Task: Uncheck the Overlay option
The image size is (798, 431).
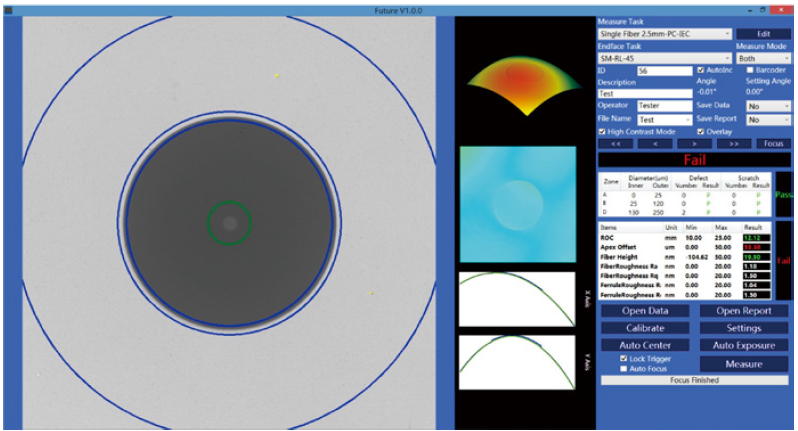Action: [x=700, y=131]
